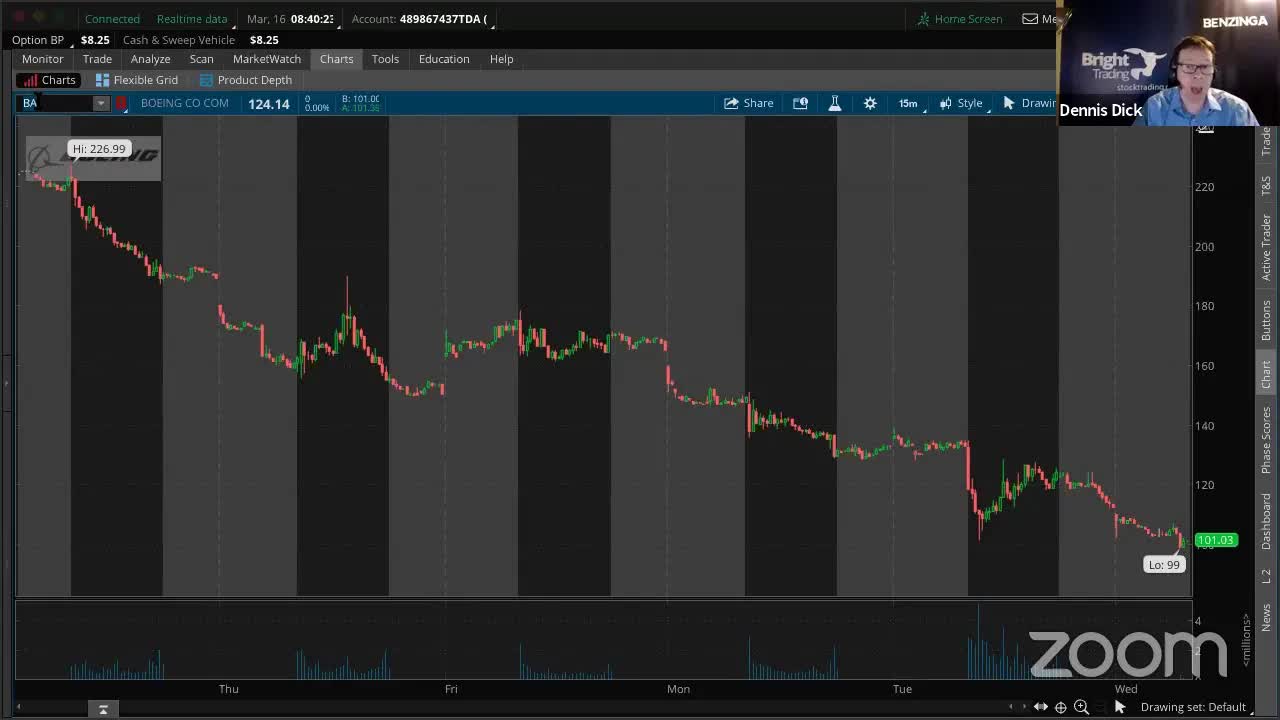
Task: Click the bottom-left collapse arrow button
Action: coord(103,709)
